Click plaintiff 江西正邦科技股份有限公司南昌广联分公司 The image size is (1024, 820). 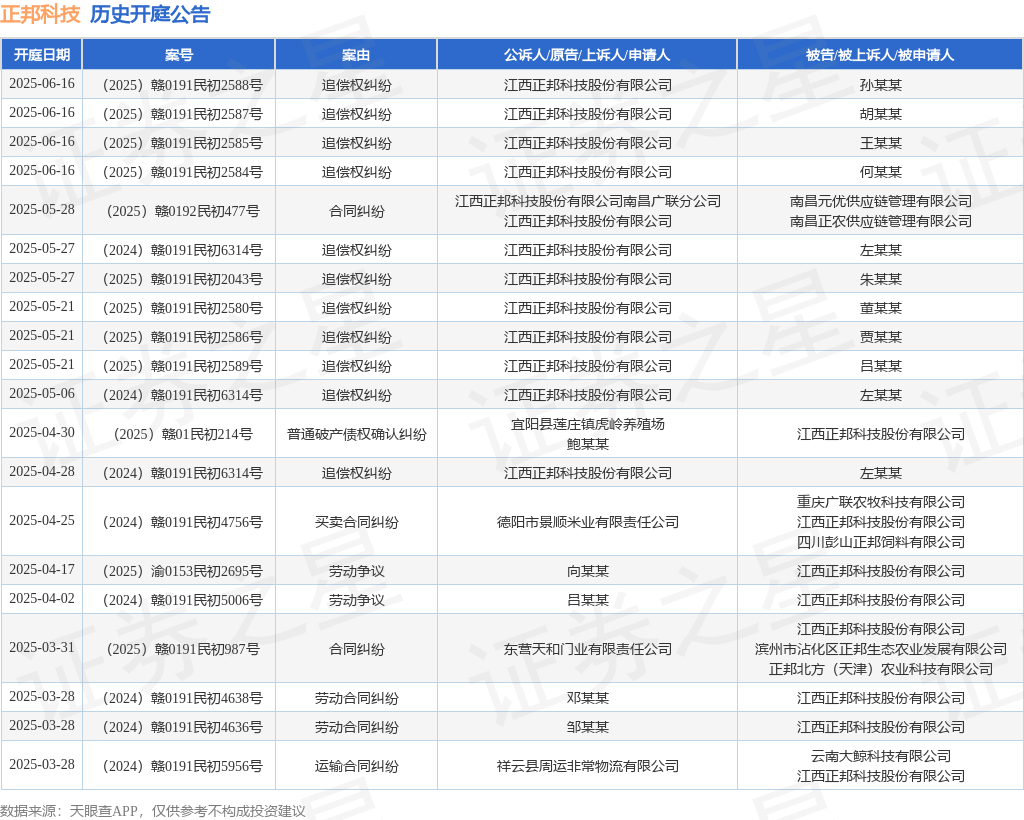[x=588, y=201]
